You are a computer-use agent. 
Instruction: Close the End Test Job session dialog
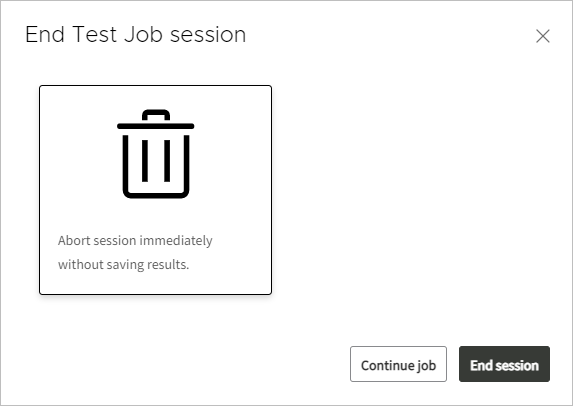543,36
